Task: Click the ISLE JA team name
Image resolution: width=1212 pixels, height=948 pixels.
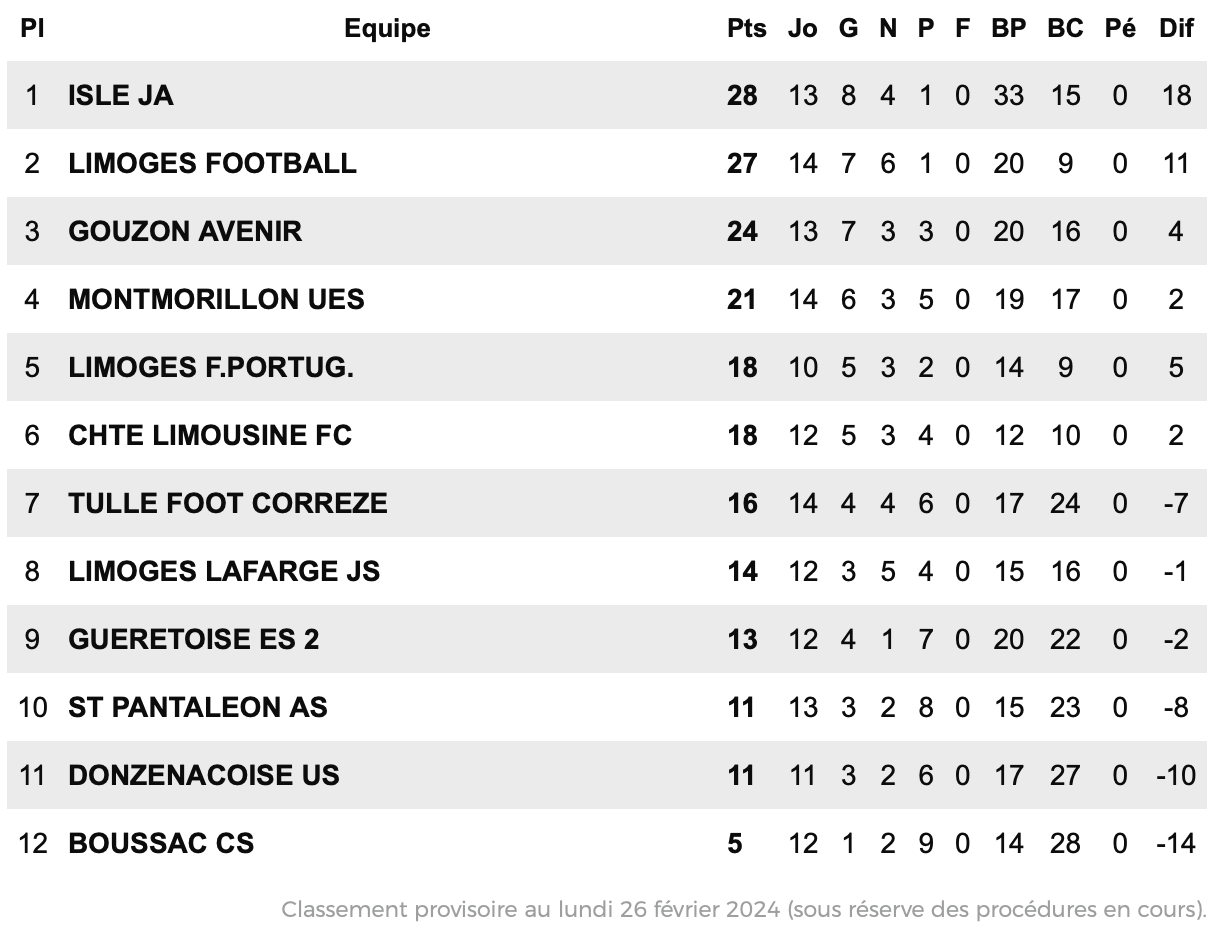Action: [121, 95]
